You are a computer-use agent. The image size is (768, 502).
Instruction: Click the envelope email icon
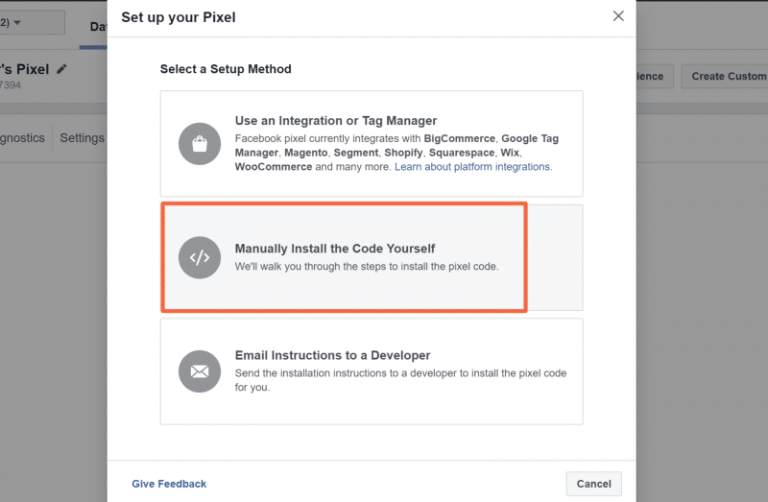(199, 371)
